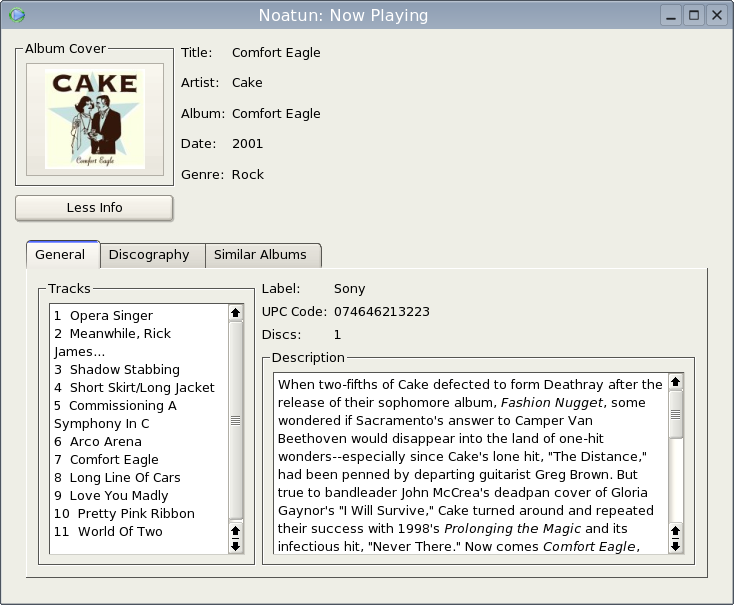Select track 2 Meanwhile, Rick James...

pos(112,342)
